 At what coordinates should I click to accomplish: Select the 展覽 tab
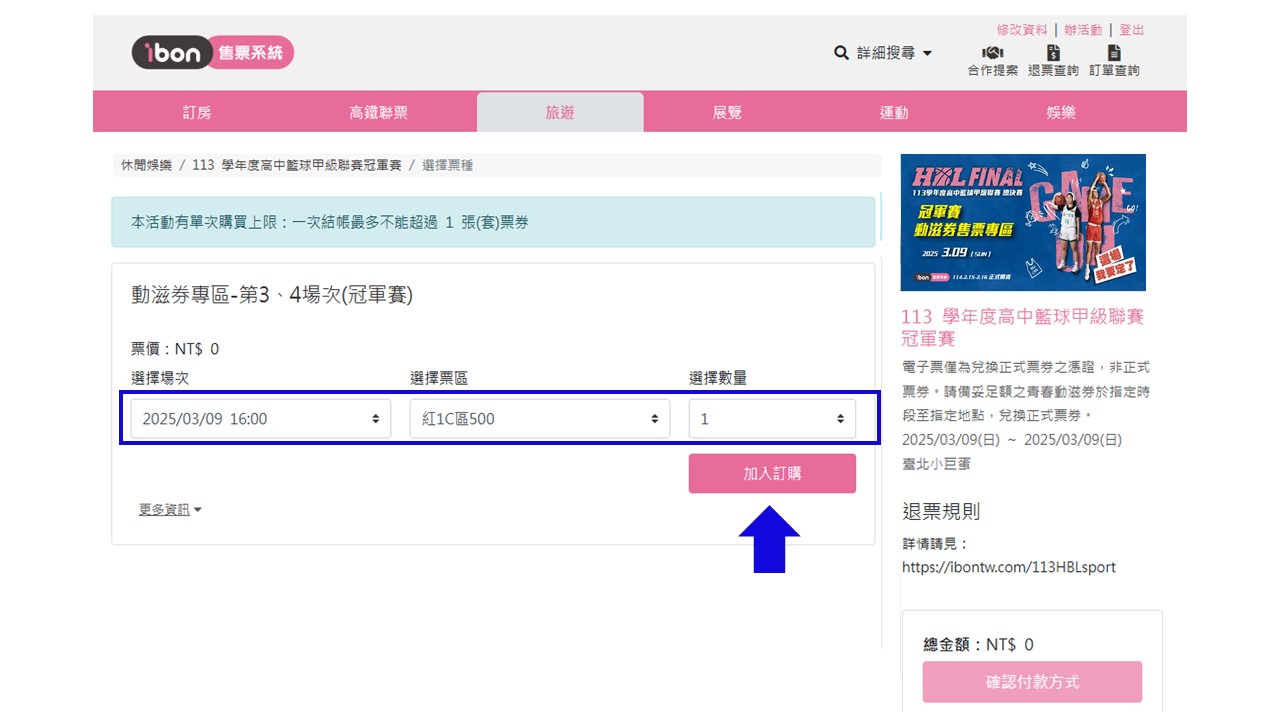[727, 113]
